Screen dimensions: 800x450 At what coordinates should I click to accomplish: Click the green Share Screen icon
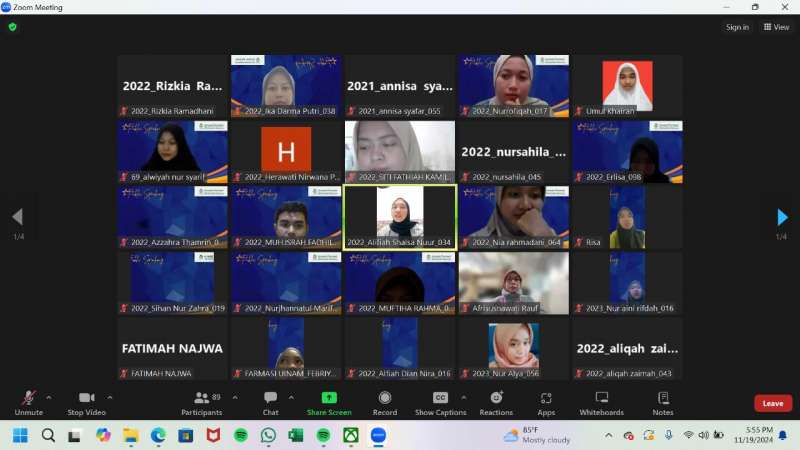[x=329, y=398]
